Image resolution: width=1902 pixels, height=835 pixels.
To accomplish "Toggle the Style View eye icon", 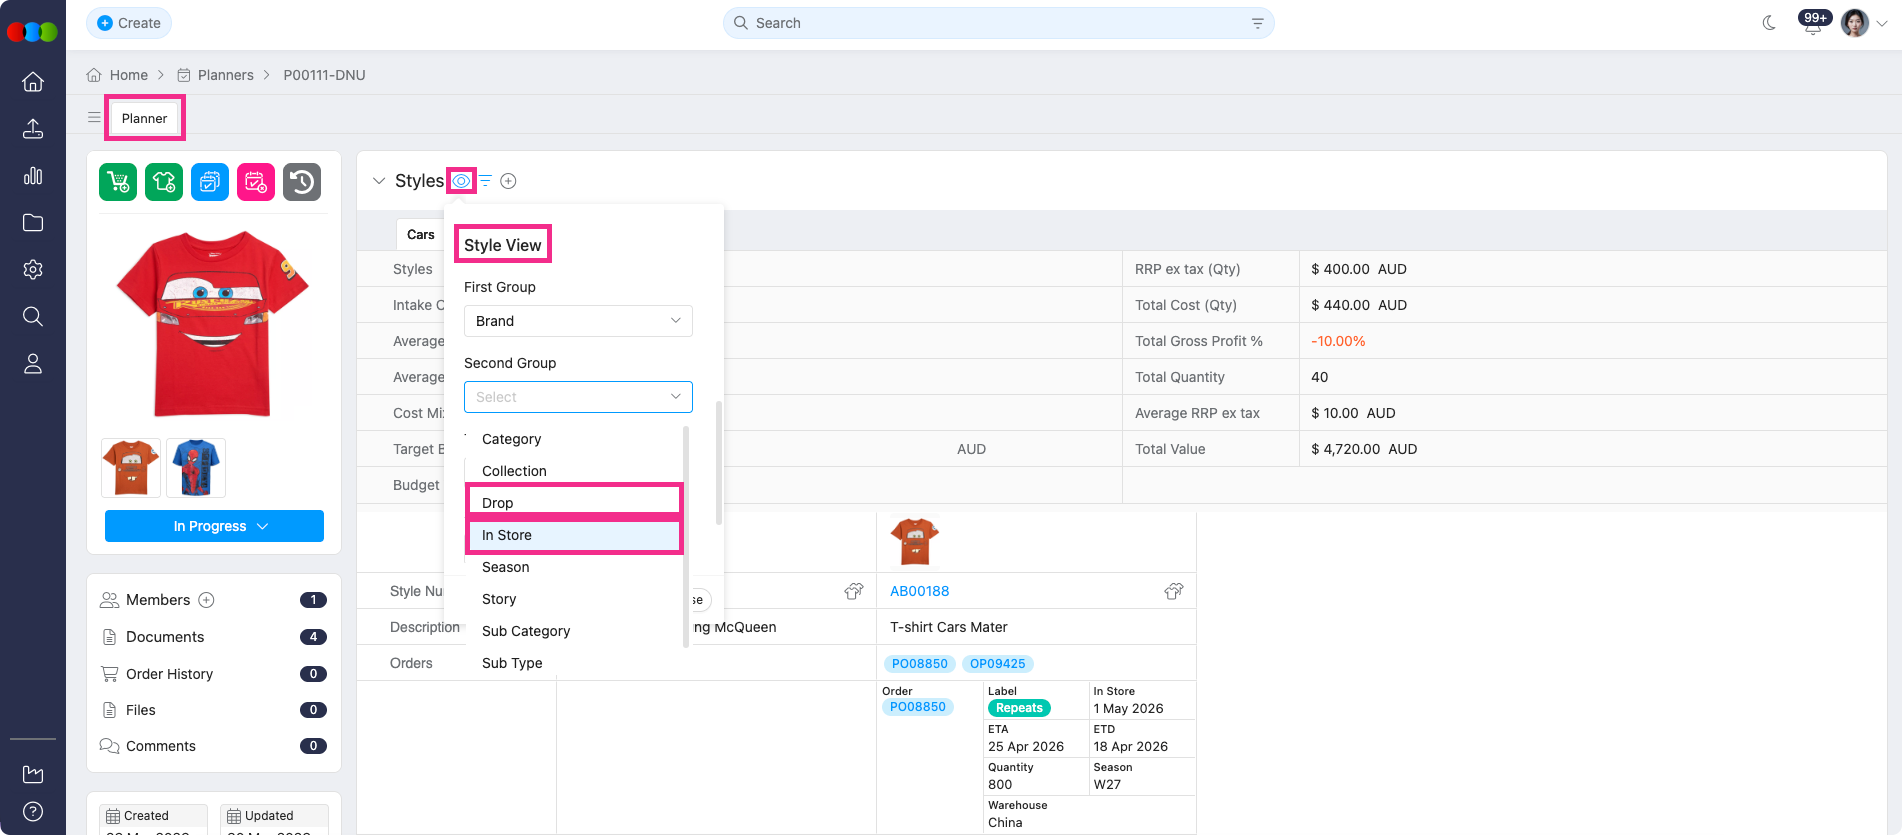I will [461, 181].
